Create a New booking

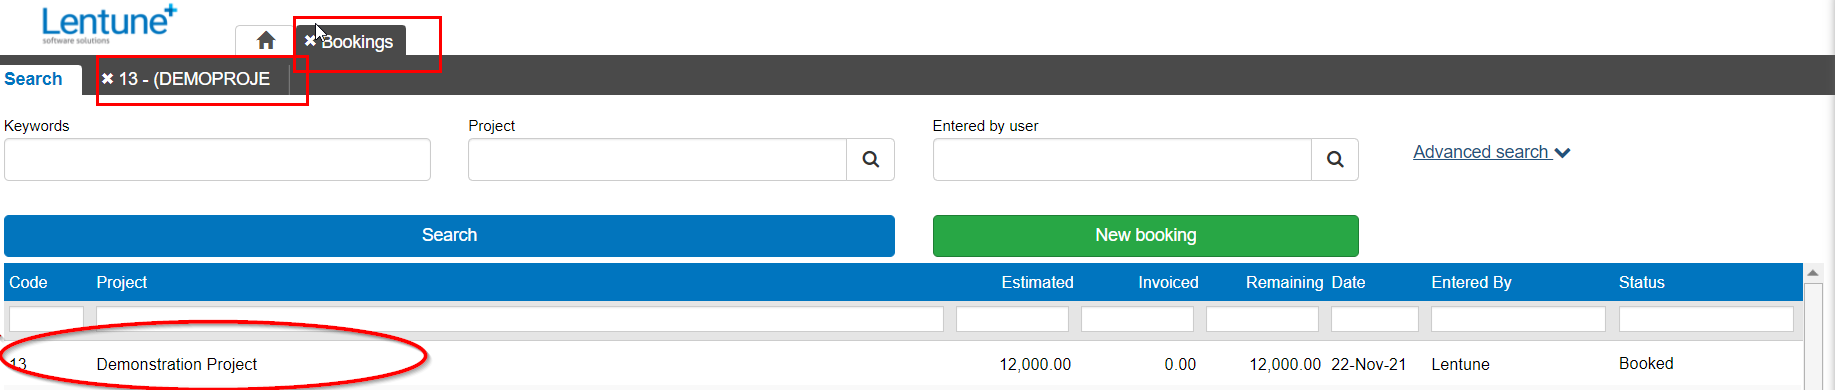pyautogui.click(x=1146, y=236)
